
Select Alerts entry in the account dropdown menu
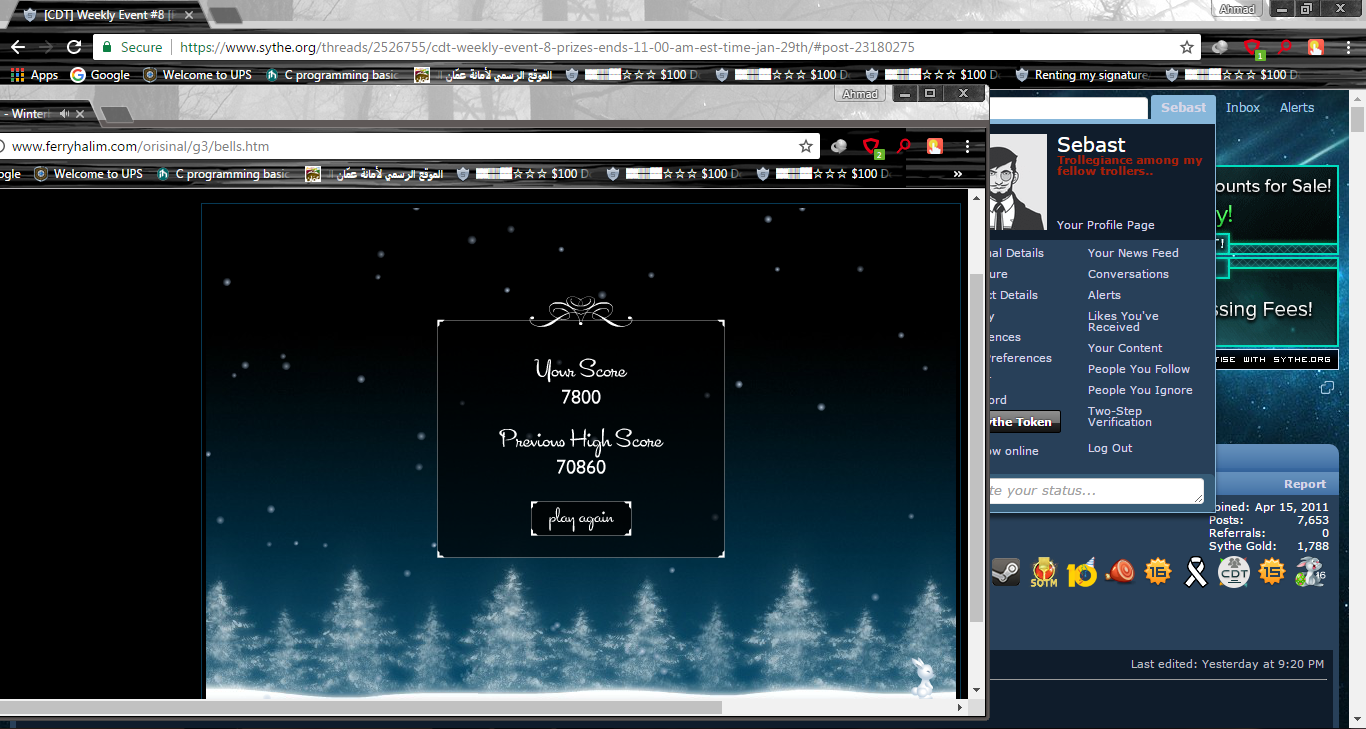tap(1104, 295)
